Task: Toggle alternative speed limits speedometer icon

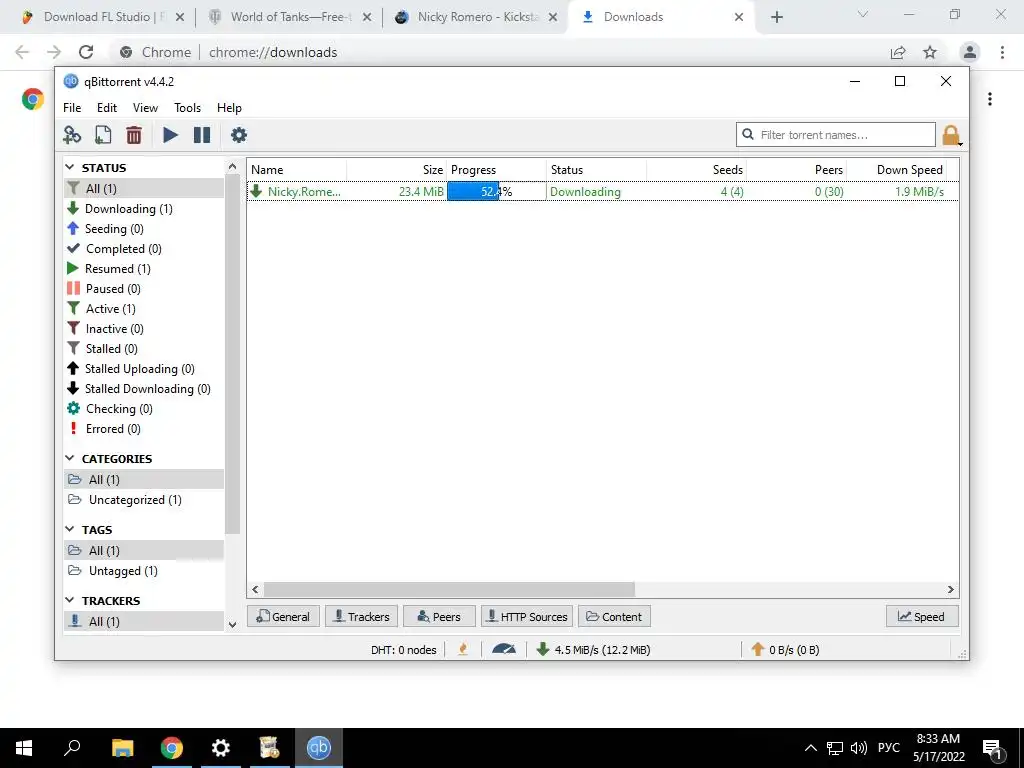Action: (504, 649)
